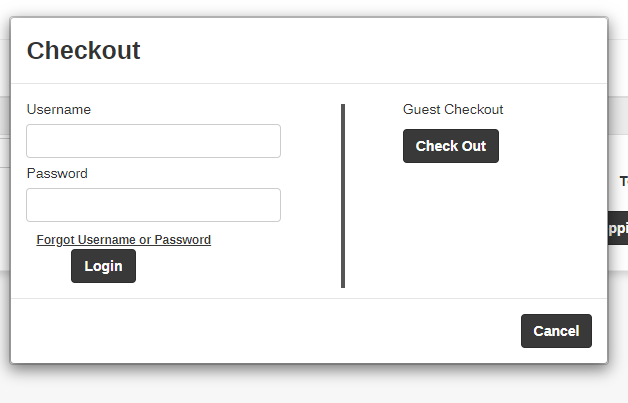Click the blank header area right of Checkout
The image size is (628, 403).
tap(380, 51)
